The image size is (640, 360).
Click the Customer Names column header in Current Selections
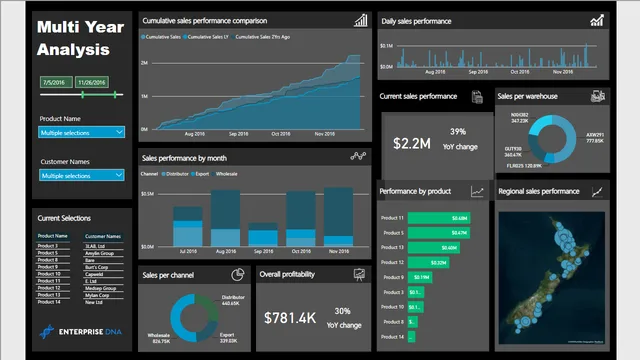103,236
